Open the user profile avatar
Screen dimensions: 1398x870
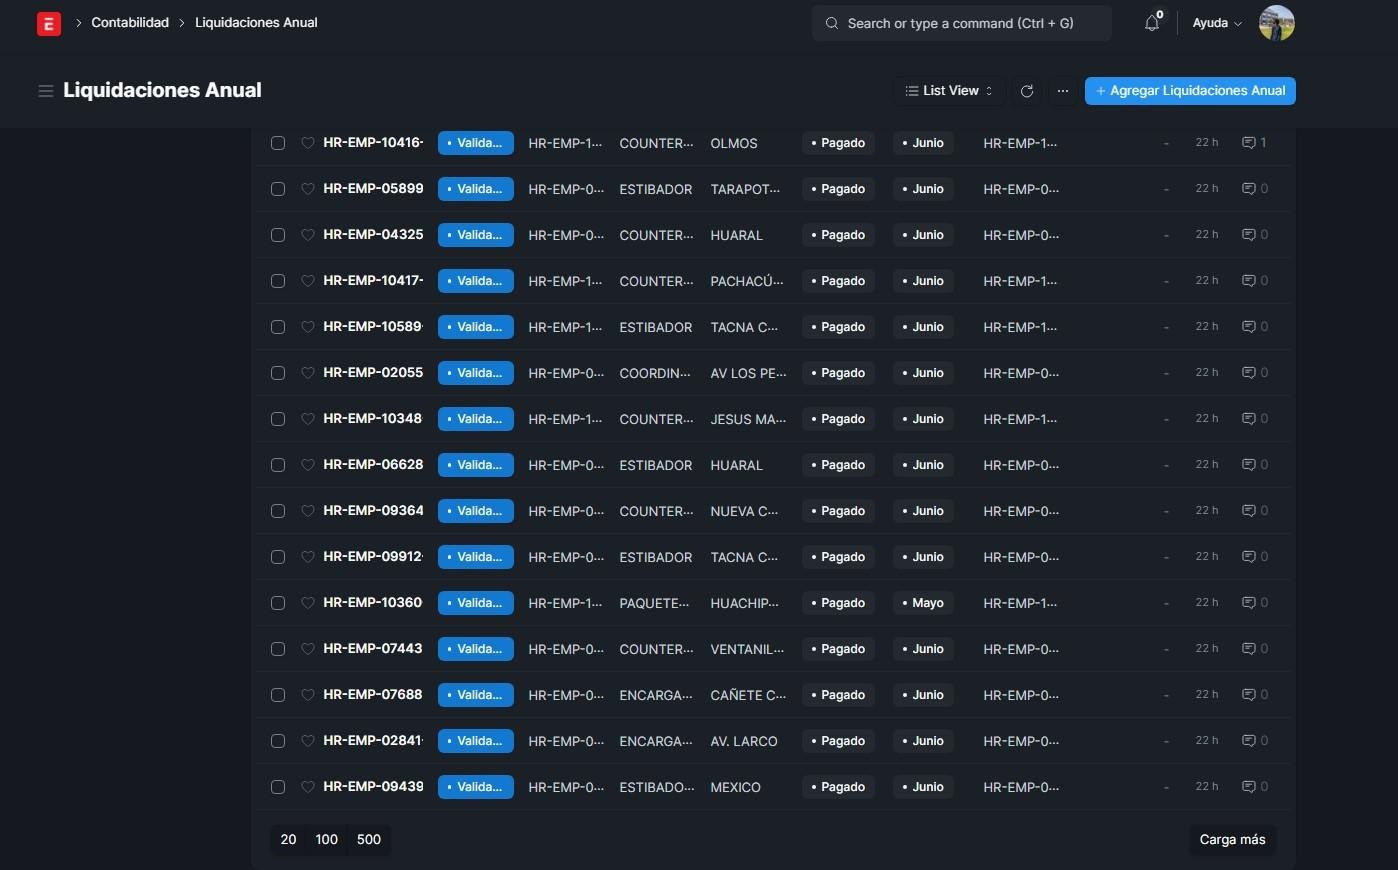(x=1276, y=23)
